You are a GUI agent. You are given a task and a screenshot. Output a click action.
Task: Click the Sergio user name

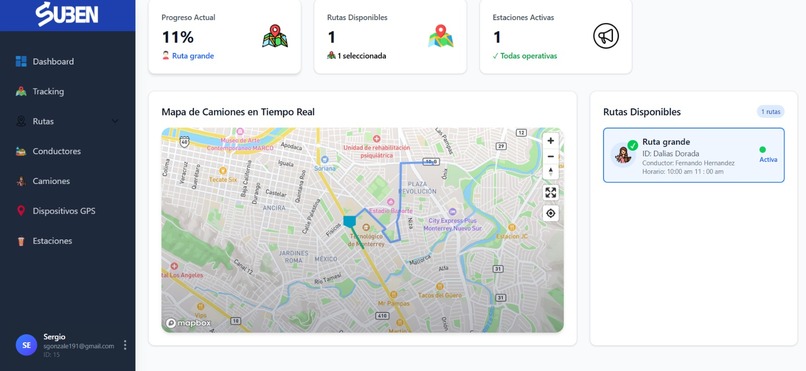click(x=54, y=337)
